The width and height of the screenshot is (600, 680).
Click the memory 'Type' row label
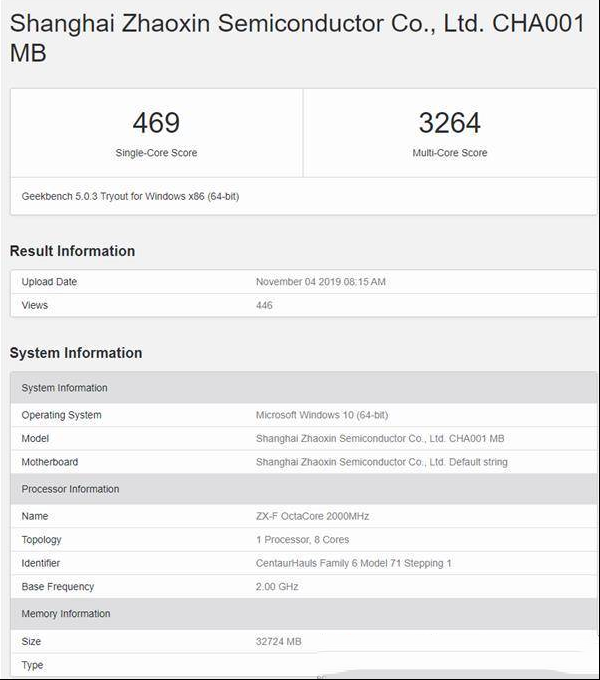click(x=32, y=665)
